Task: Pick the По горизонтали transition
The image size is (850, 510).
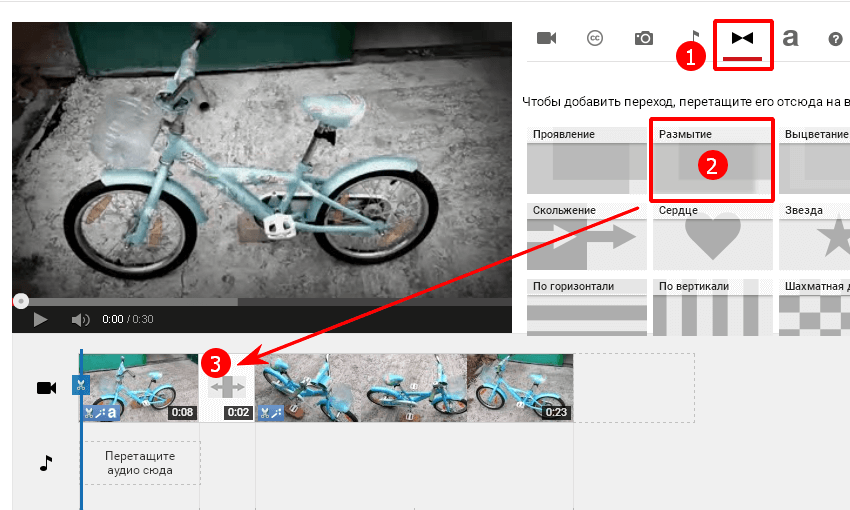Action: coord(587,307)
